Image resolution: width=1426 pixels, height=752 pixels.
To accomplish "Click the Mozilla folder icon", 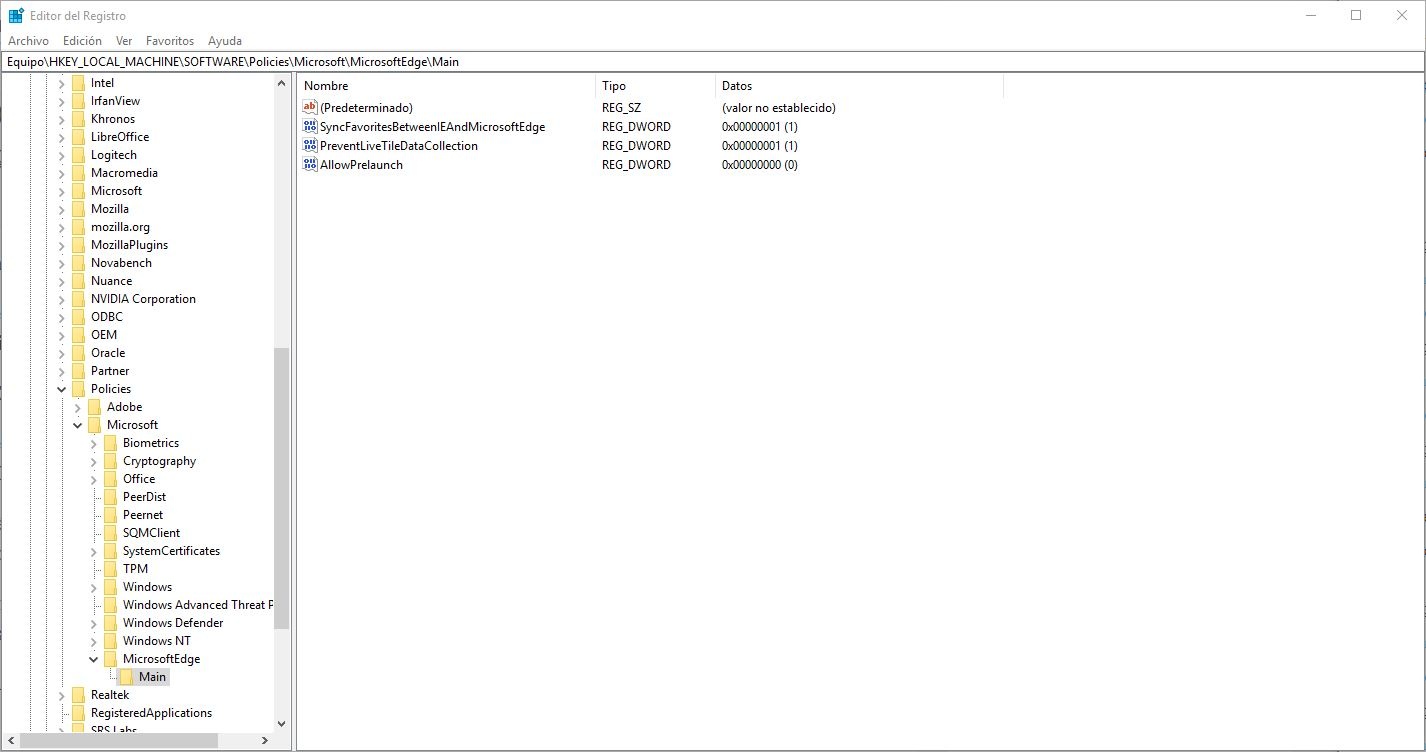I will click(78, 209).
